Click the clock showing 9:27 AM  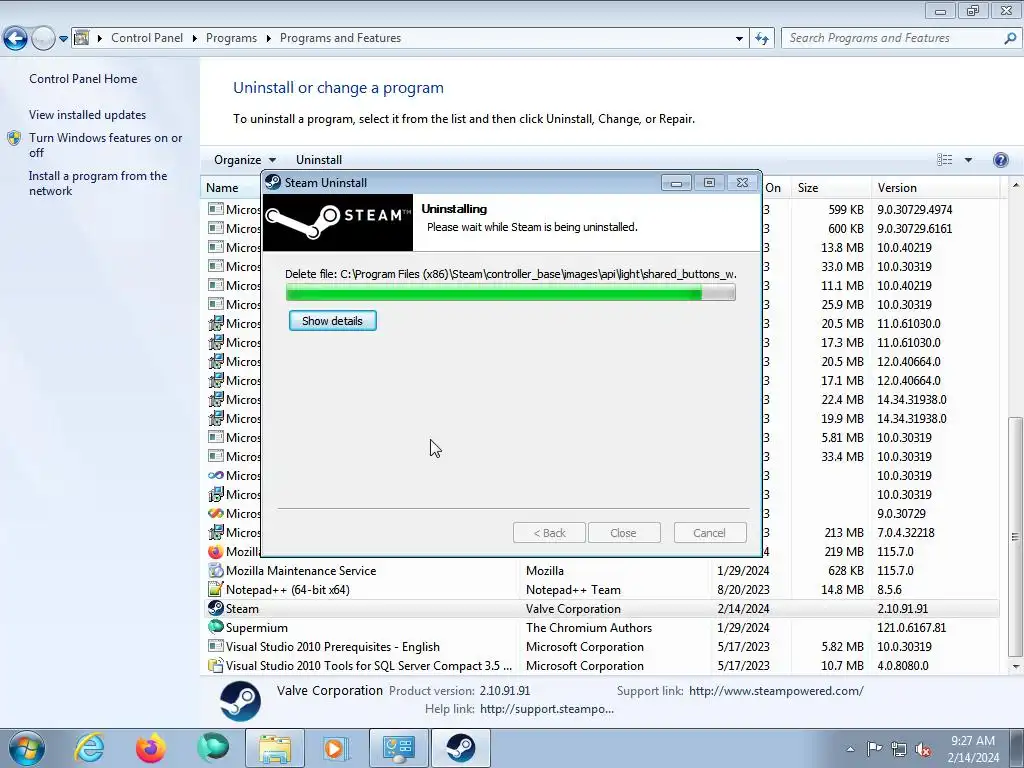click(x=973, y=741)
